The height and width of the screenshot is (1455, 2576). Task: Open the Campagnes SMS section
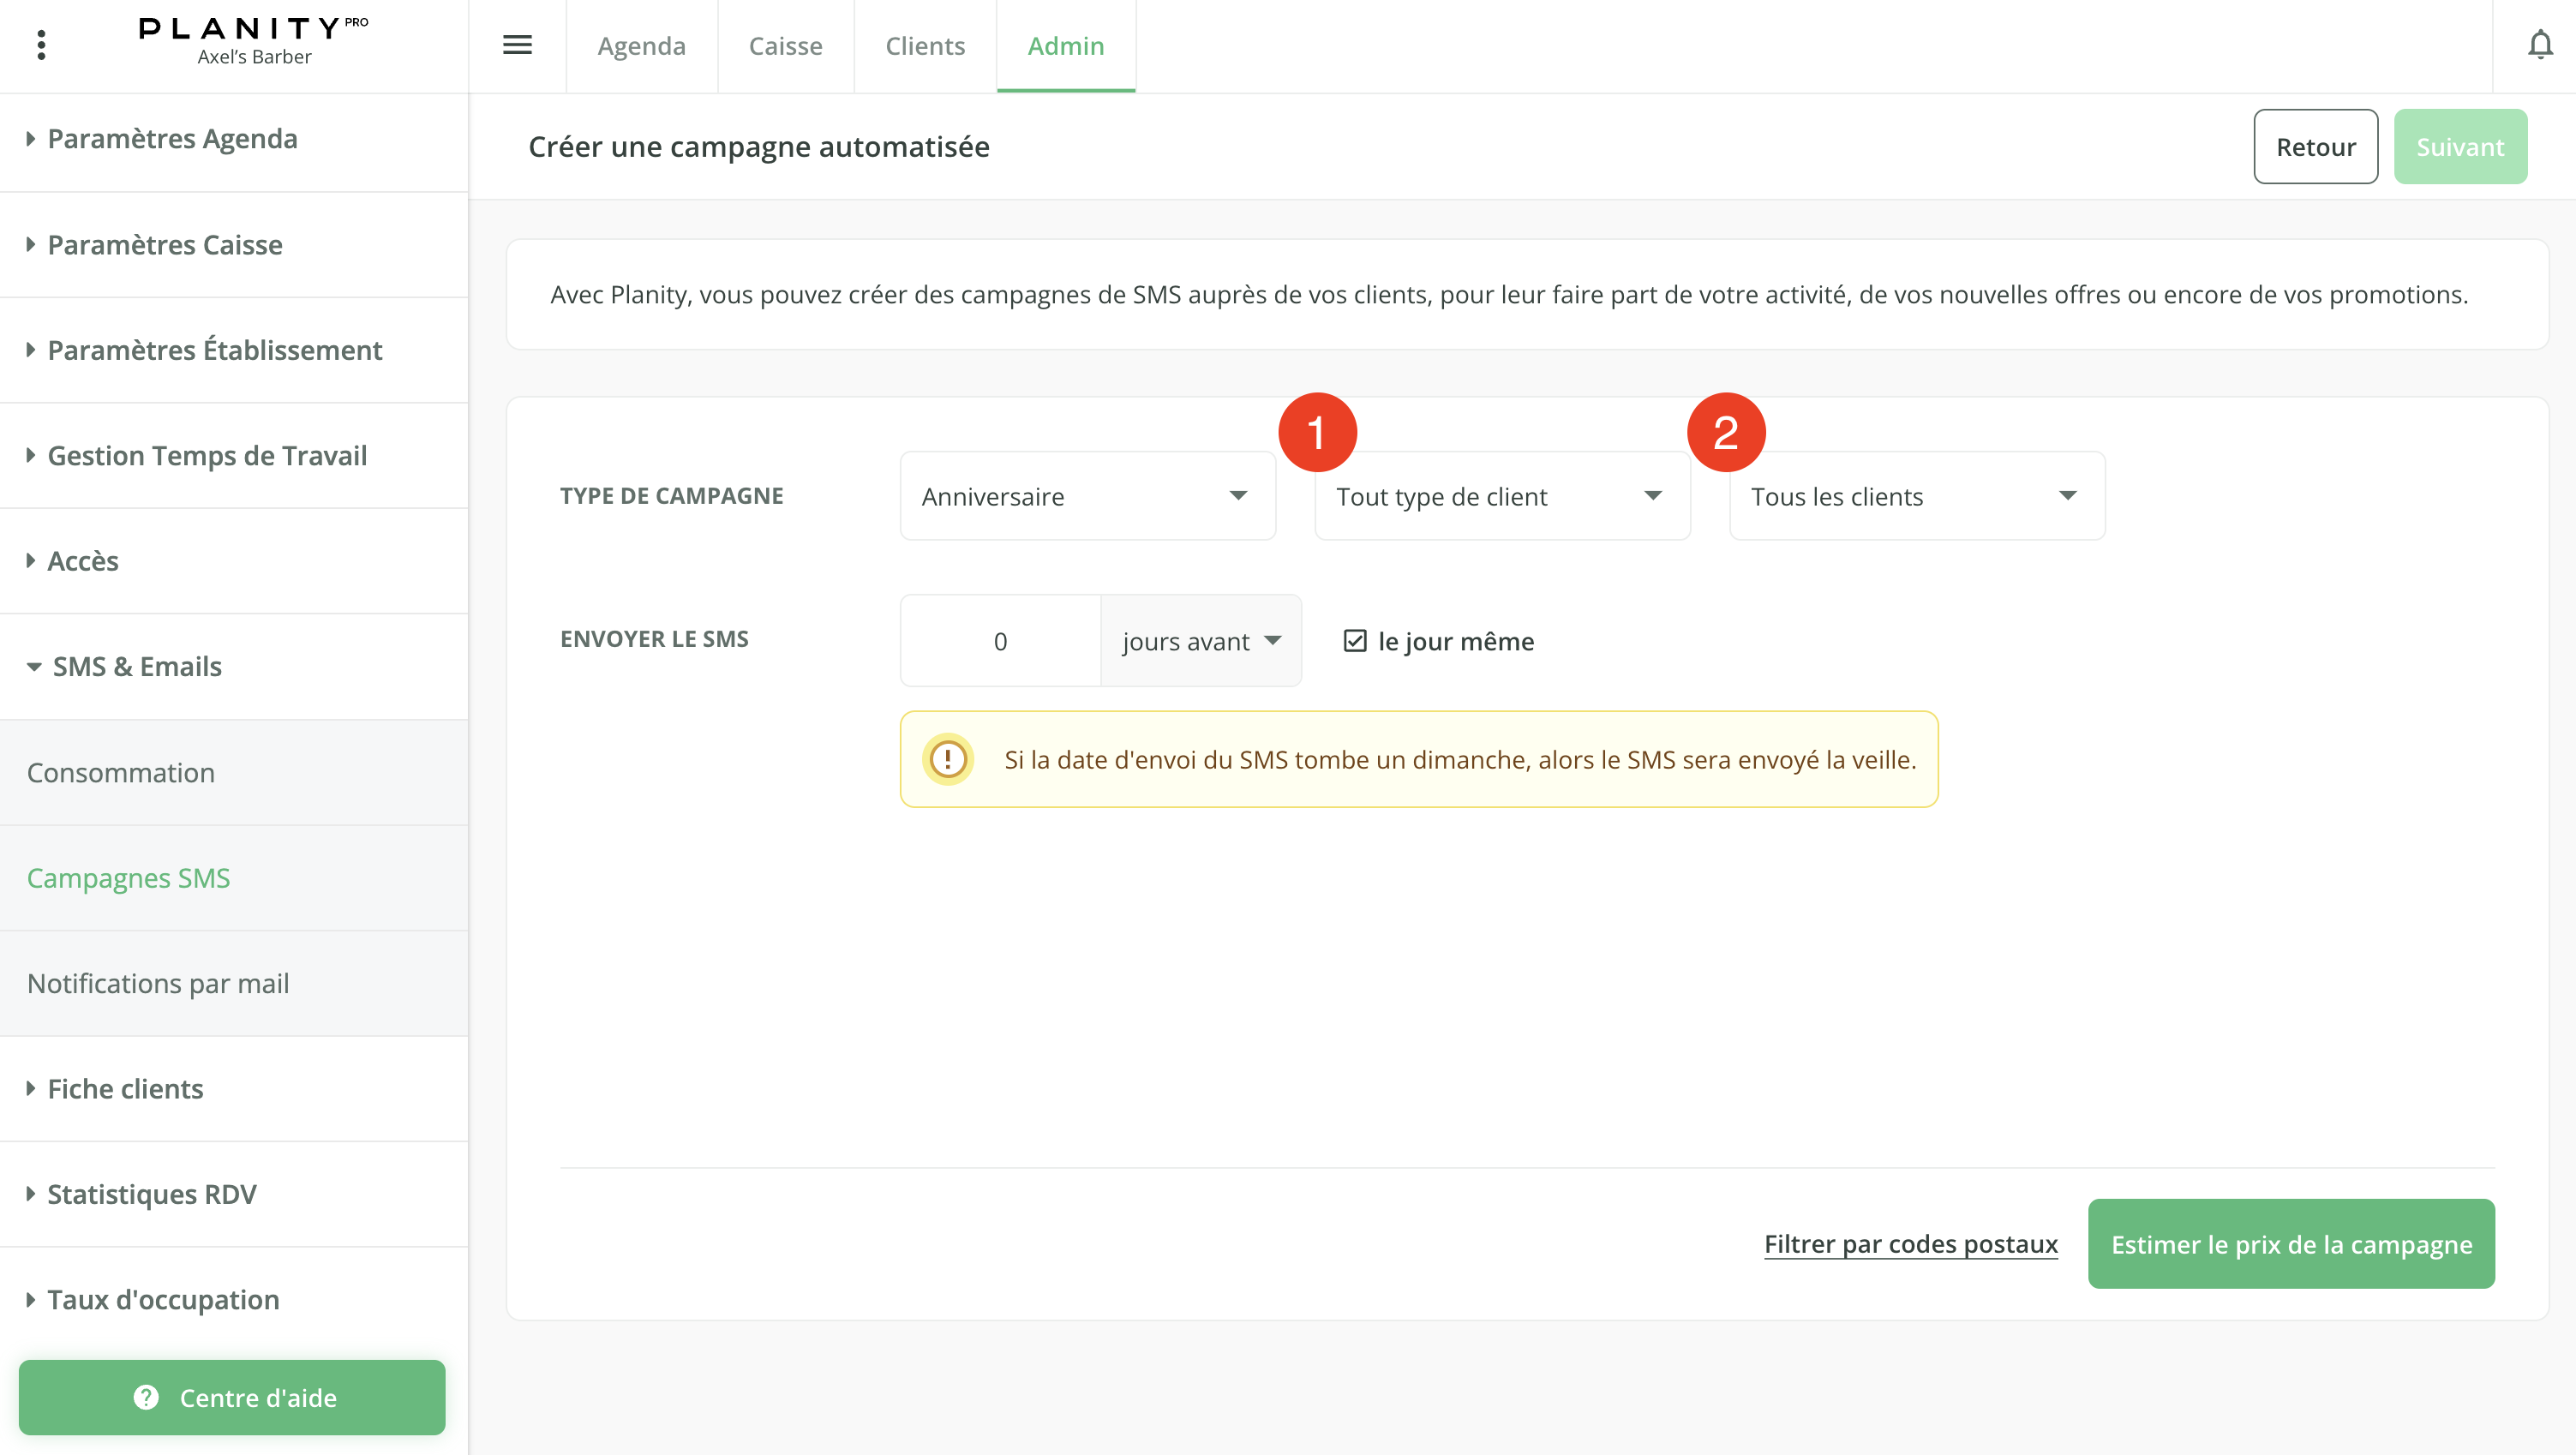coord(129,877)
